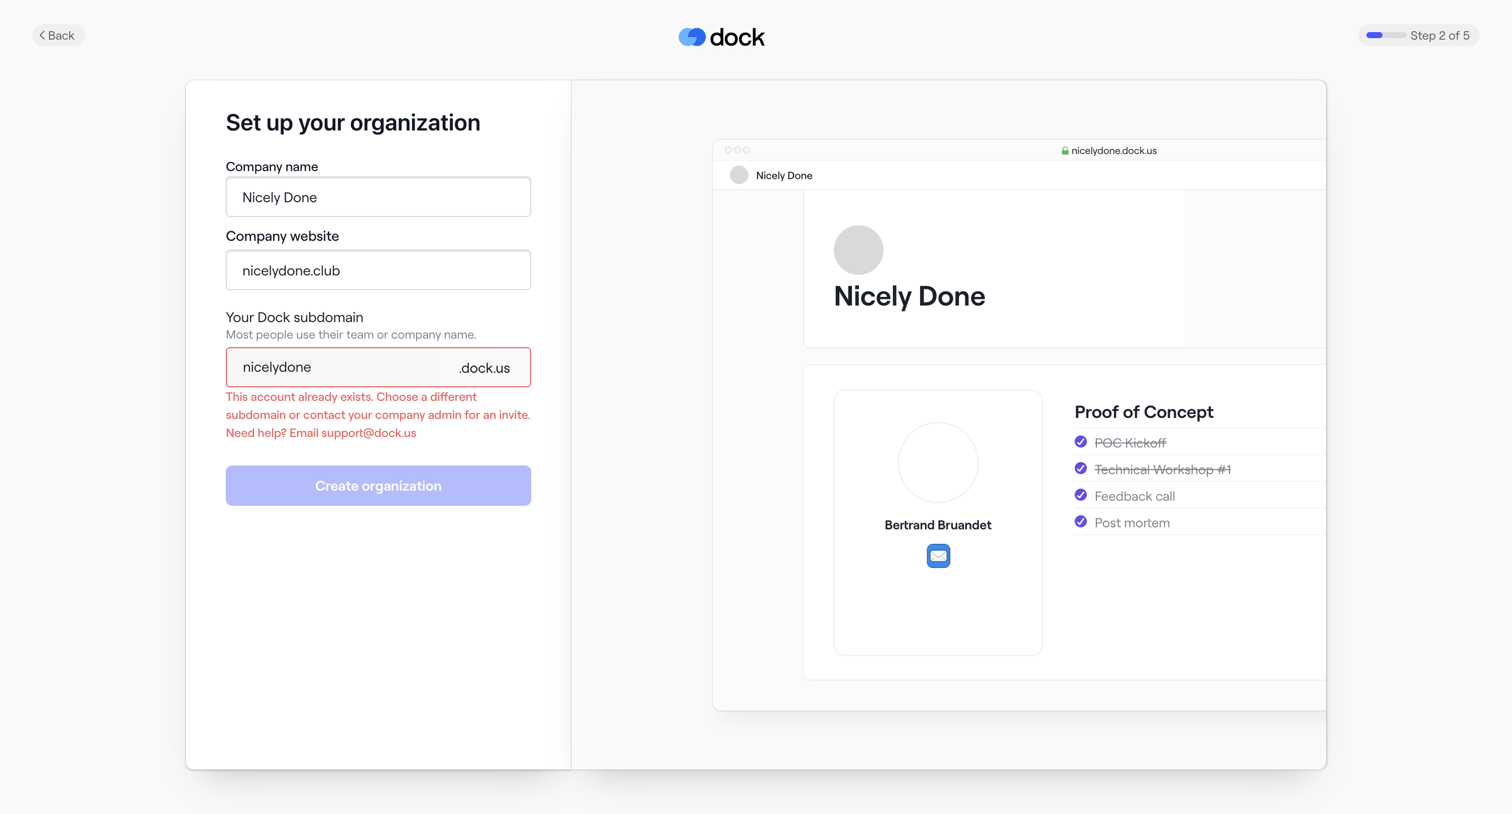Click the Technical Workshop #1 task text
This screenshot has height=814, width=1512.
1163,469
